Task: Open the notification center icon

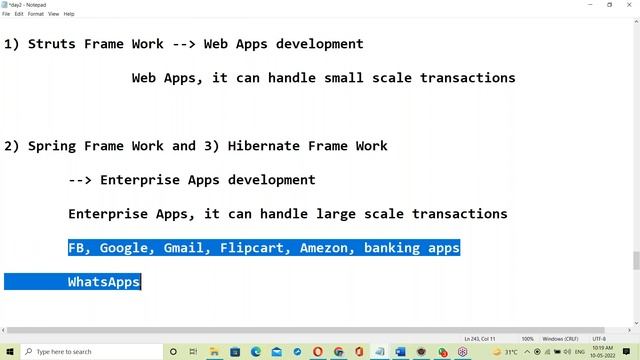Action: (627, 351)
